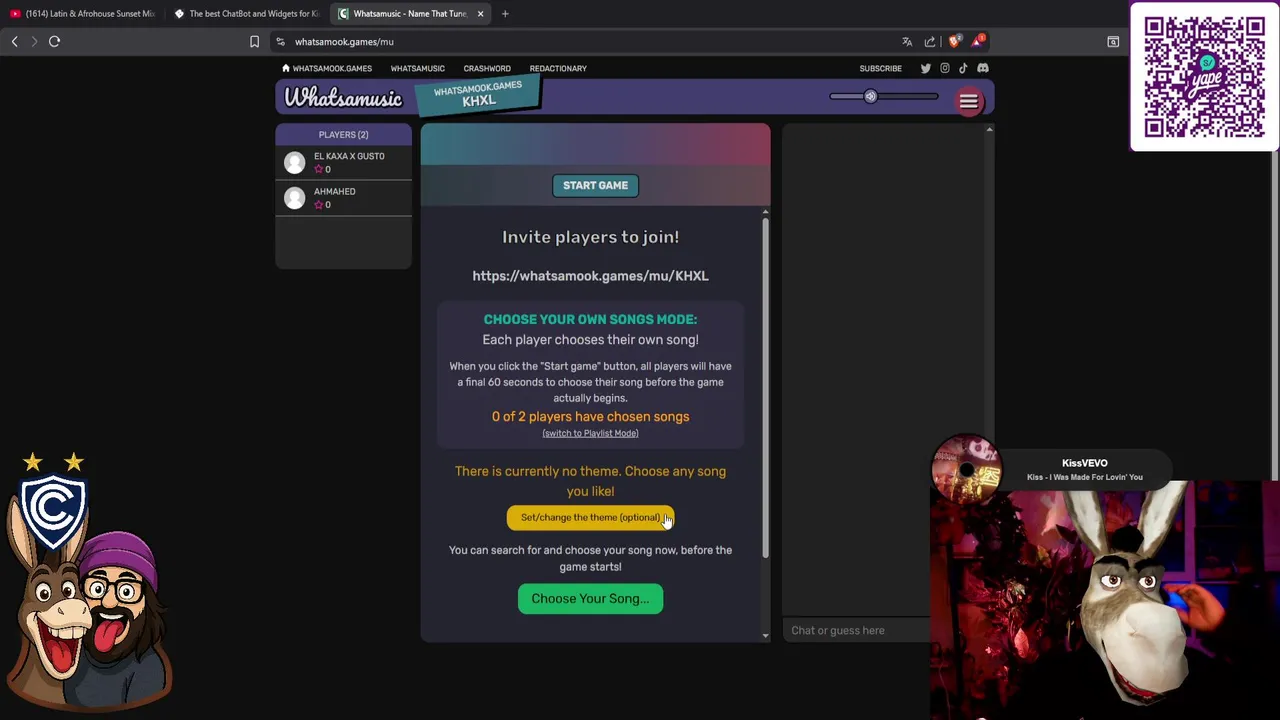Adjust the volume slider knob

[x=870, y=97]
